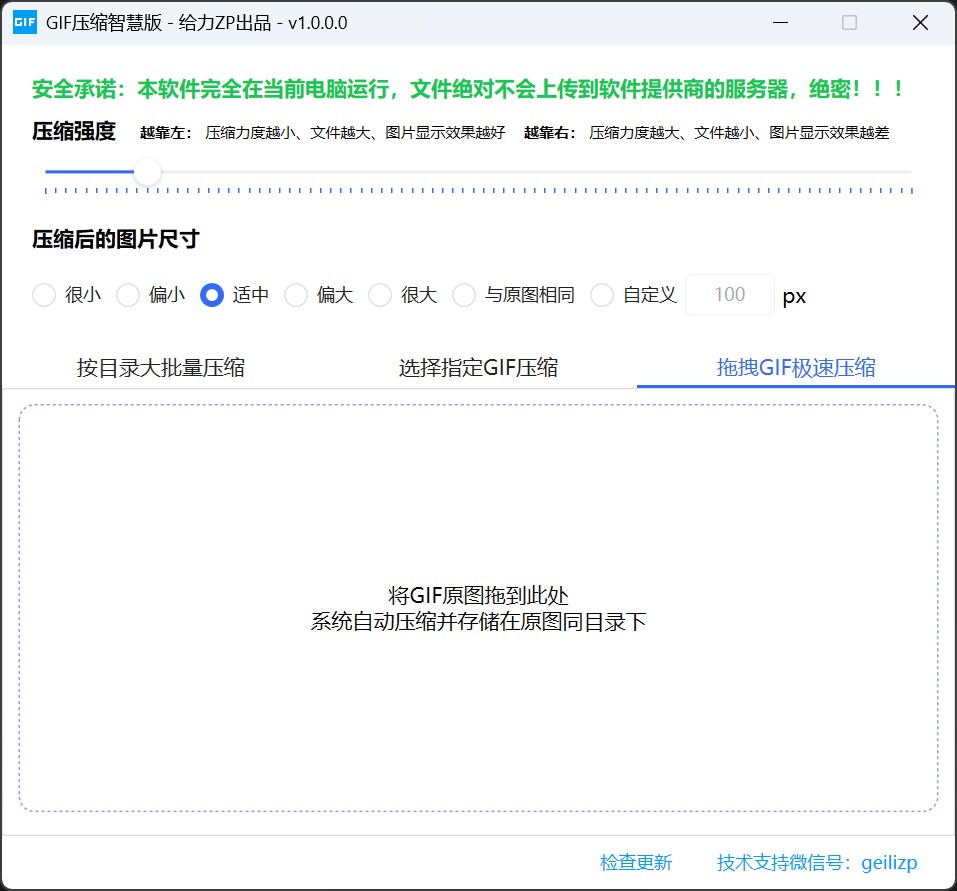Click the custom pixel size input field

729,295
